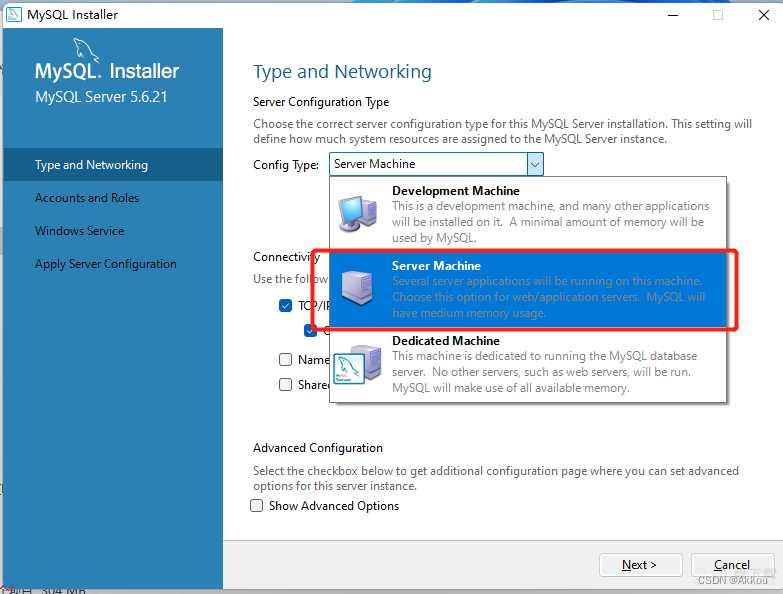
Task: Close the MySQL Installer window
Action: point(764,15)
